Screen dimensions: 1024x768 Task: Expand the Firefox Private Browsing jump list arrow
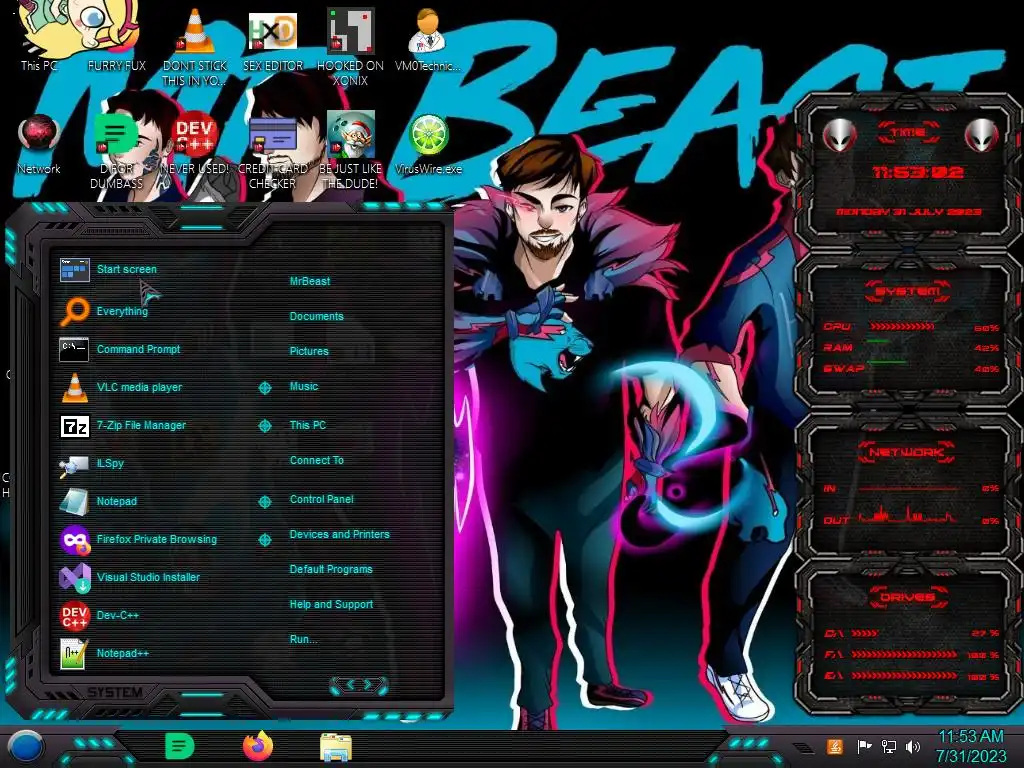[x=264, y=540]
